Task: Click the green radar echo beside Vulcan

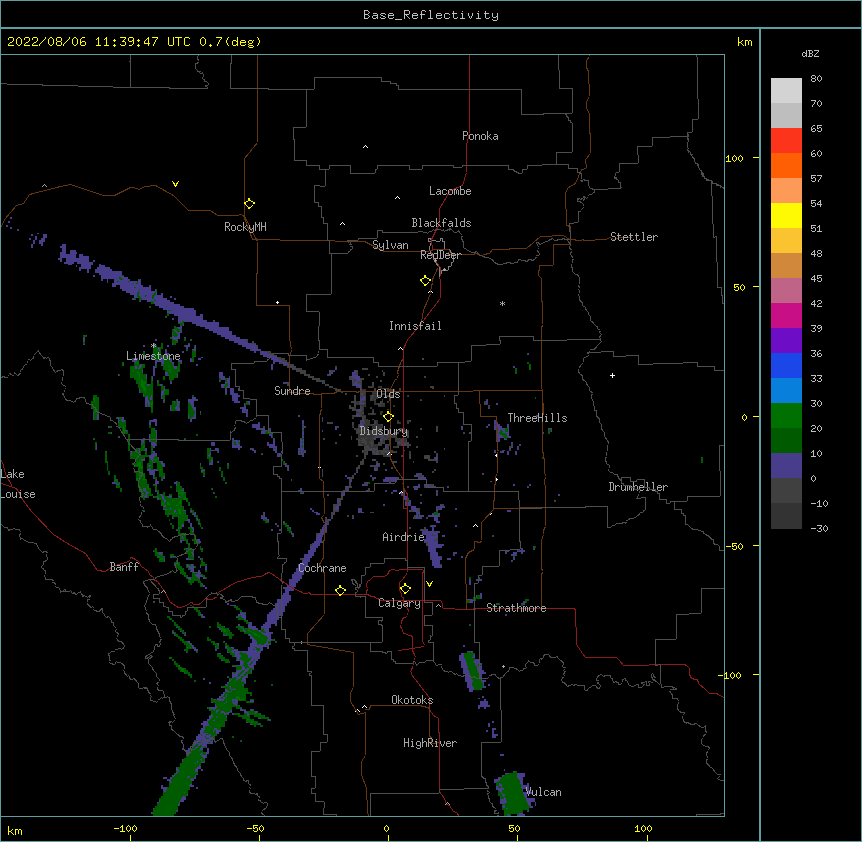Action: 512,793
